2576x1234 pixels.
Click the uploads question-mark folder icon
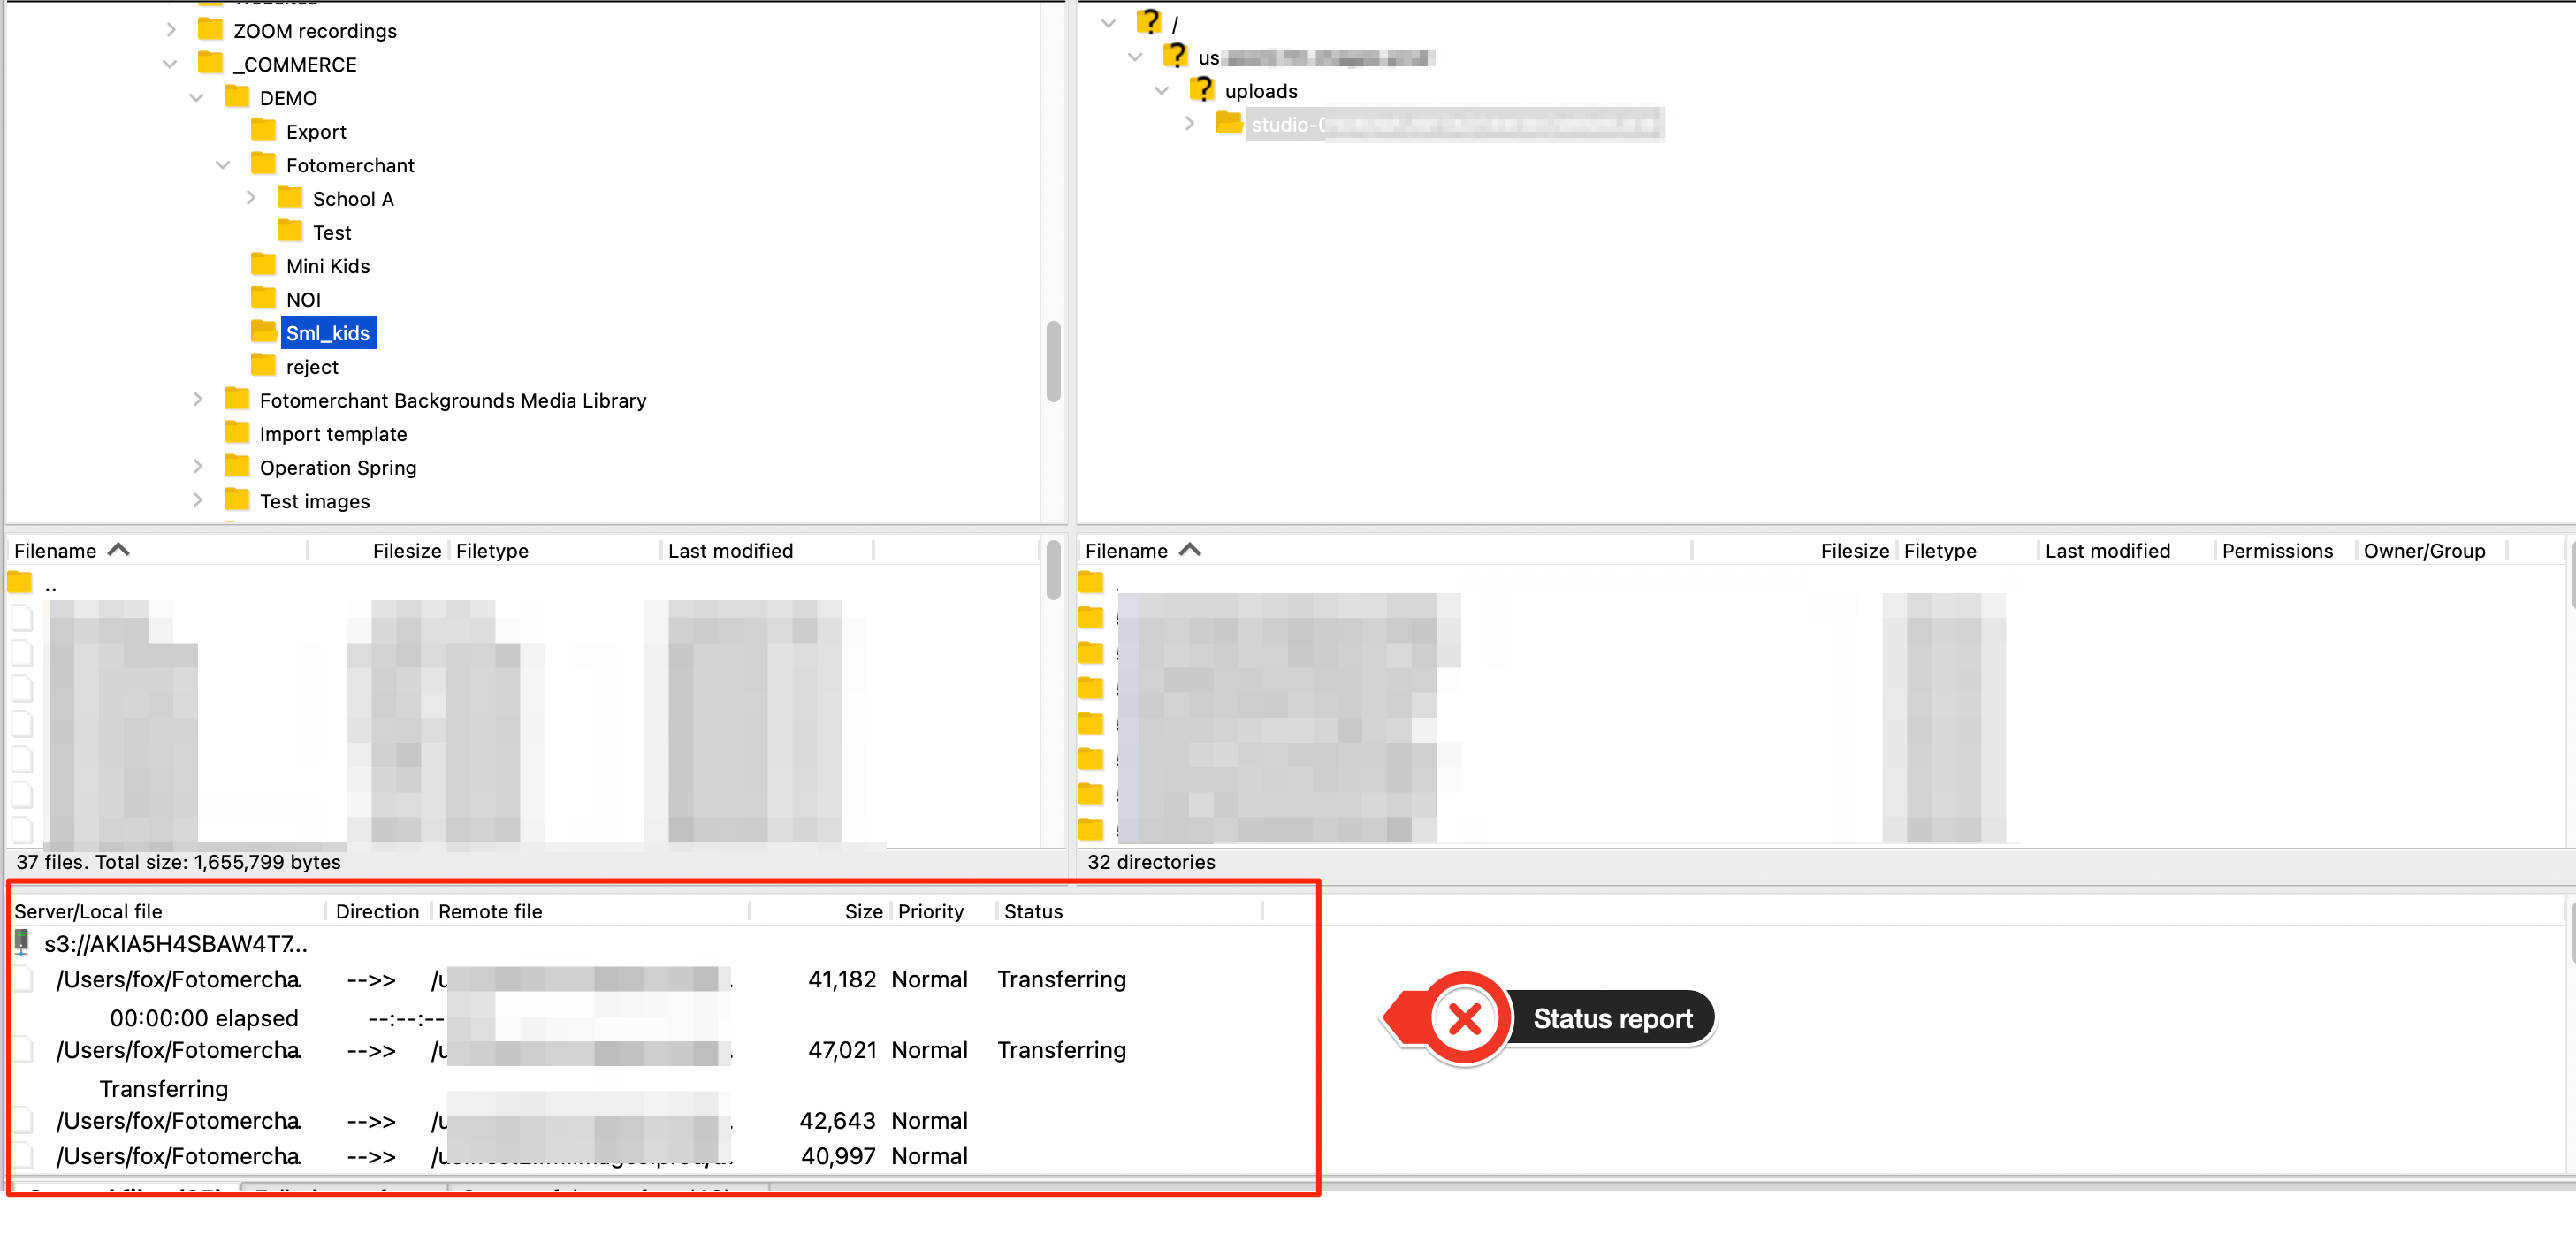pos(1202,89)
